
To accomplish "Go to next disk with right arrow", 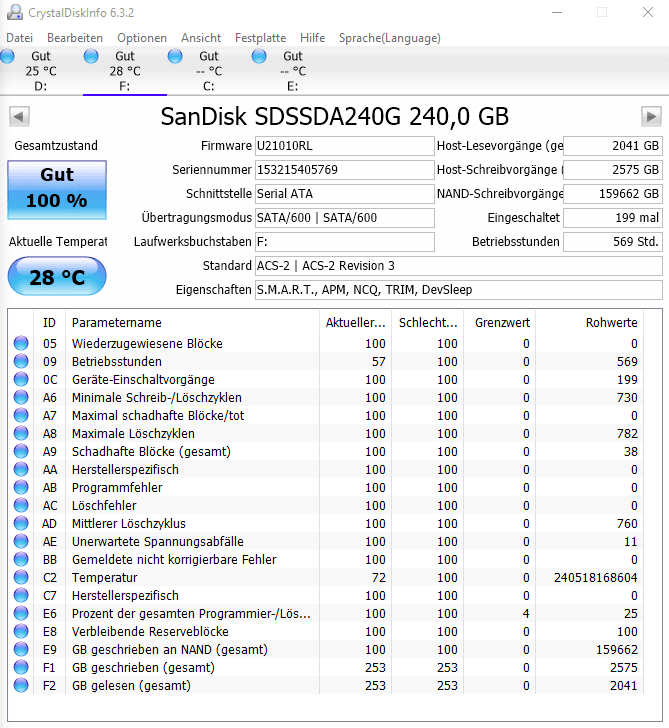I will (651, 117).
